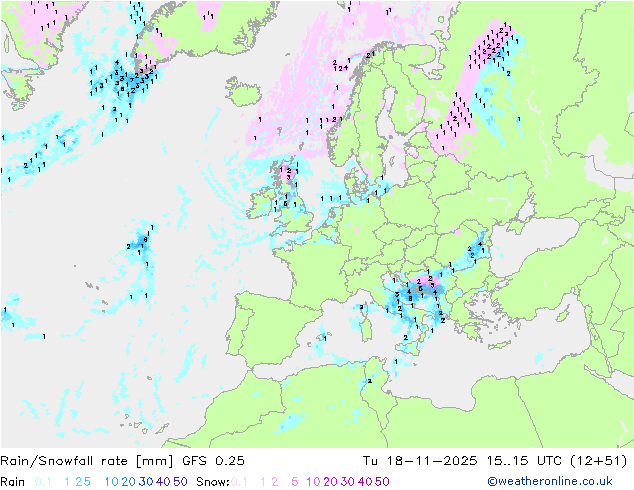Select the Snow 50 legend color value
The height and width of the screenshot is (490, 634).
[382, 482]
